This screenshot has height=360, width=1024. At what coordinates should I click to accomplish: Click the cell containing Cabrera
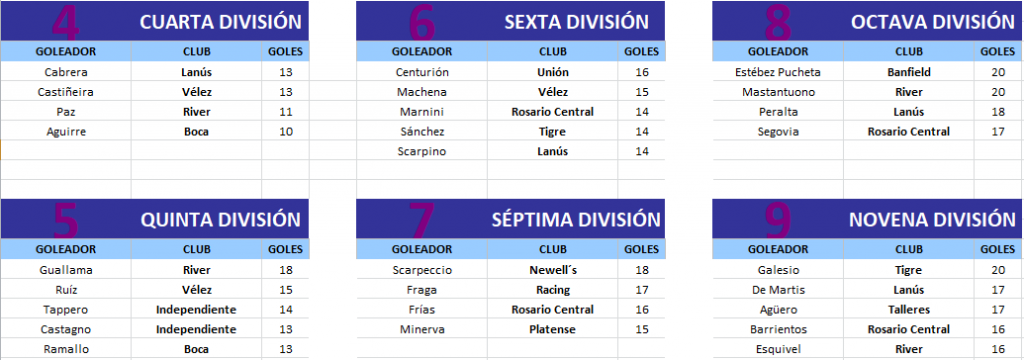pyautogui.click(x=66, y=73)
